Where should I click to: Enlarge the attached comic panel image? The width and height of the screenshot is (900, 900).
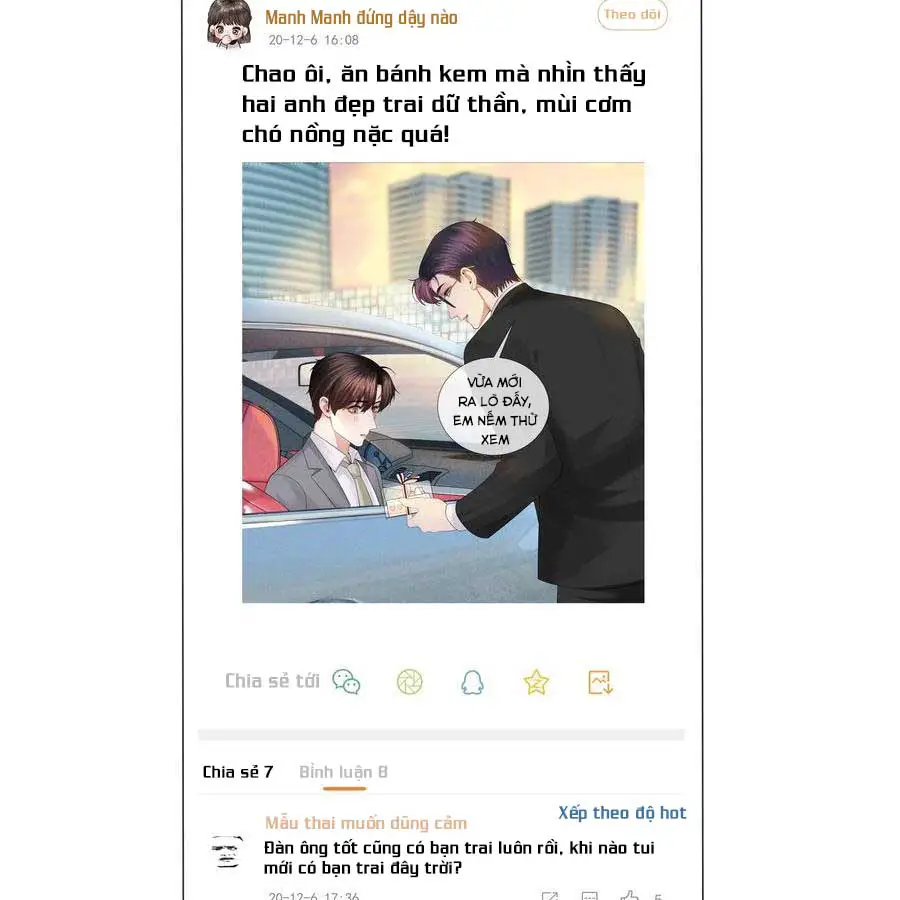[443, 383]
